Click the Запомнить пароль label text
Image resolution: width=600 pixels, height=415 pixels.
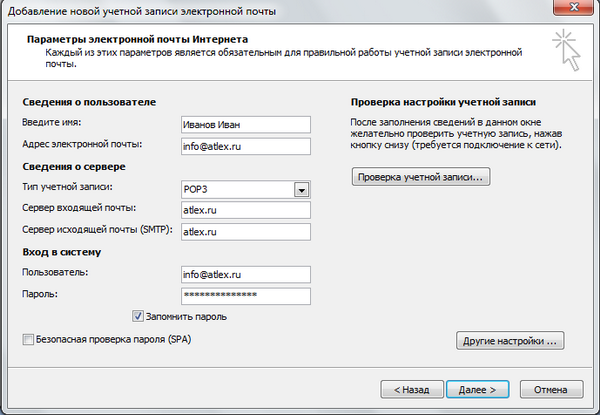click(186, 317)
